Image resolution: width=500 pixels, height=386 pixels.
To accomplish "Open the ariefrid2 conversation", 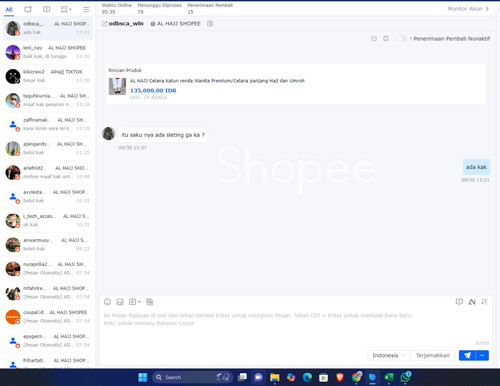I will 48,172.
